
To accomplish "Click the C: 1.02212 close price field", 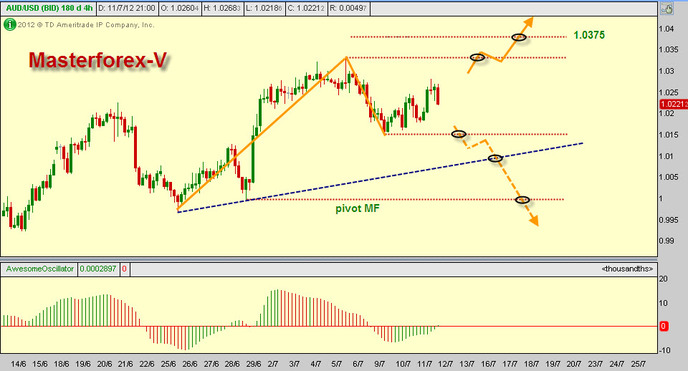I will (x=307, y=8).
